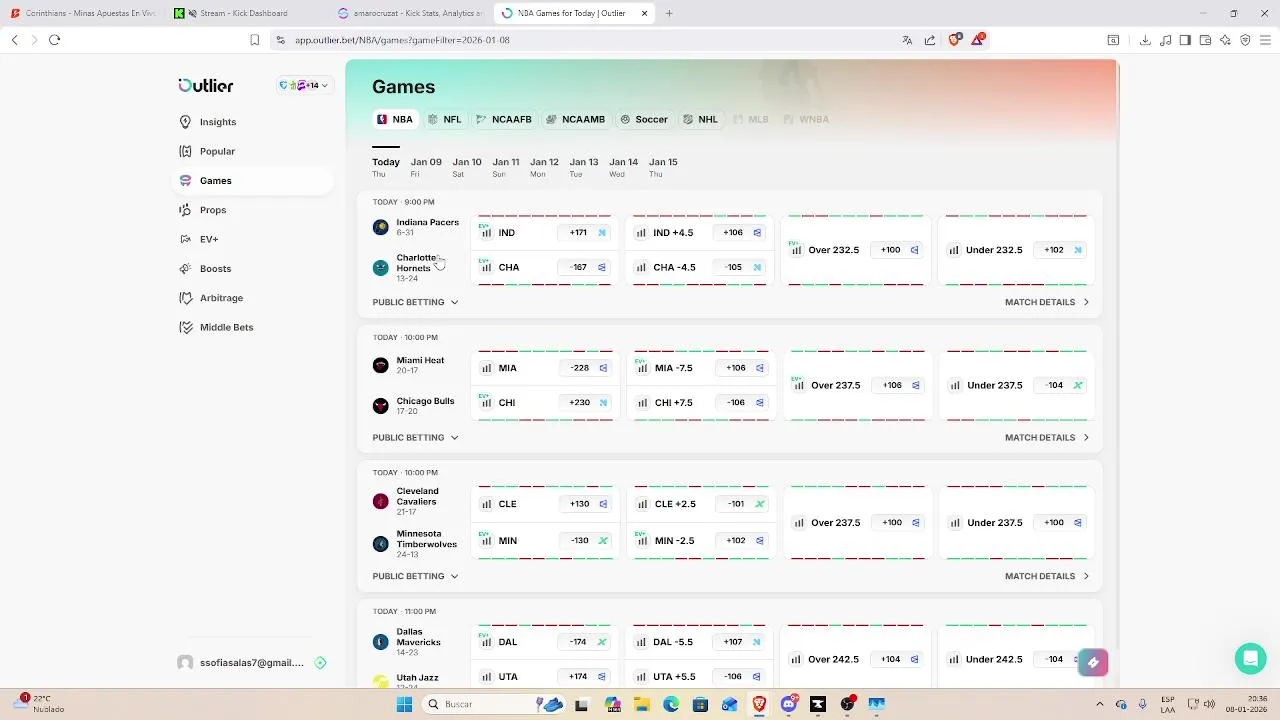Click the CHA -167 moneyline odds
This screenshot has width=1280, height=720.
[x=586, y=267]
